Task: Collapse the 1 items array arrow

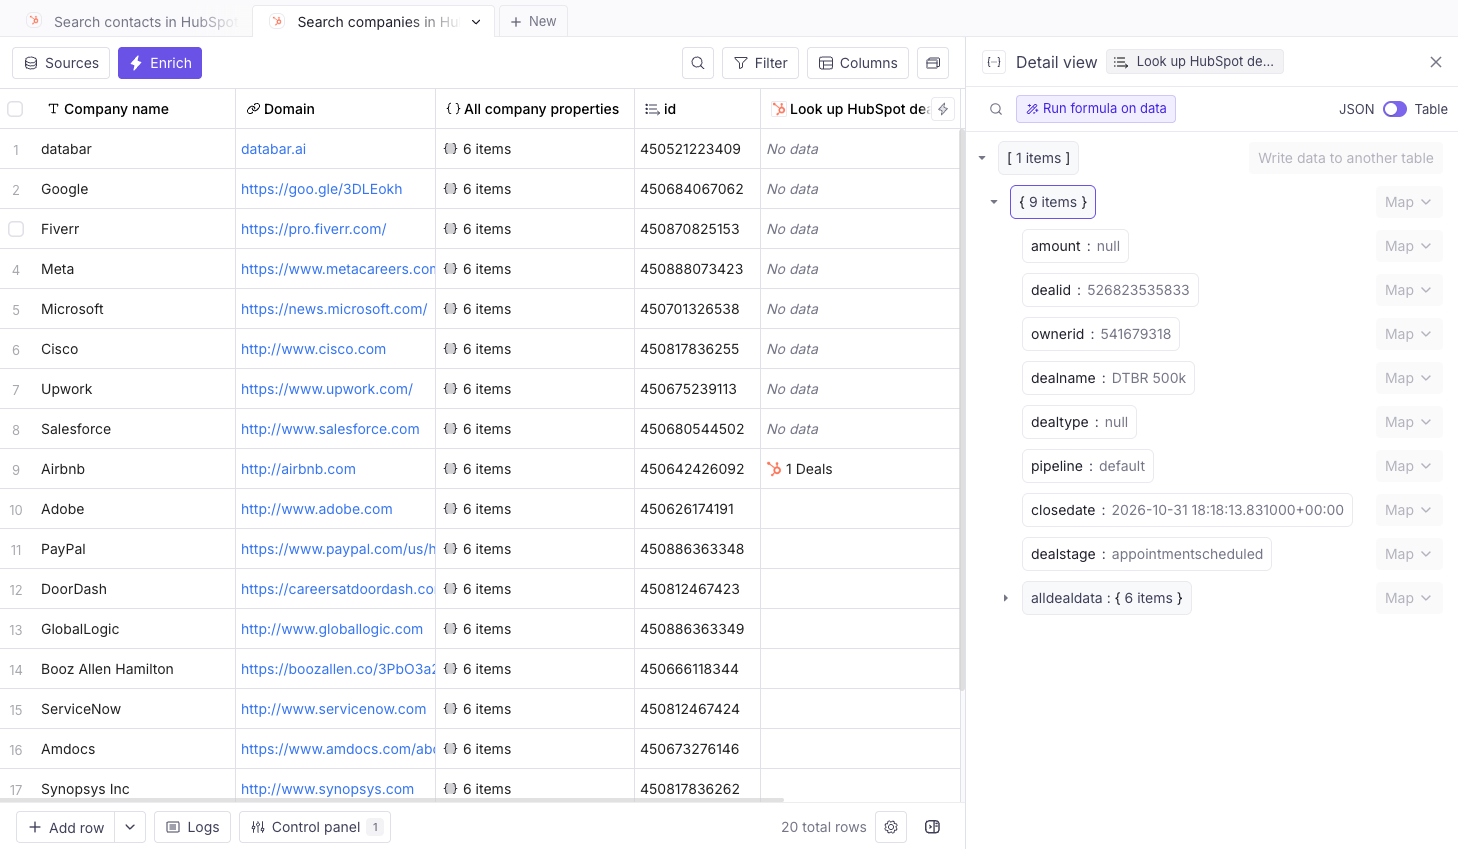Action: point(982,158)
